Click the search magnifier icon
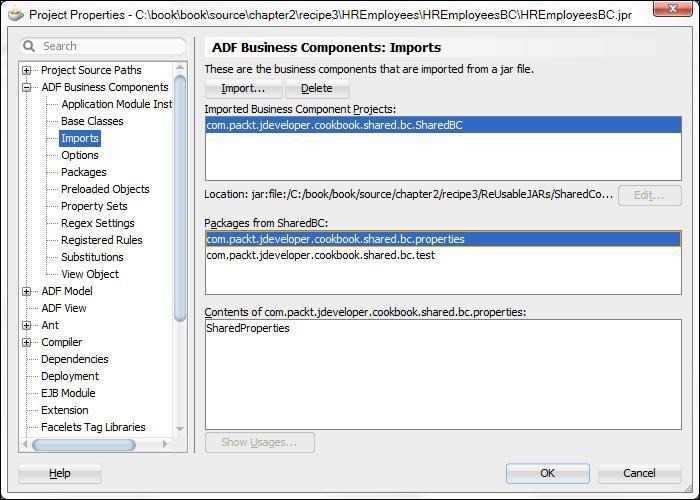The image size is (700, 500). [x=30, y=46]
